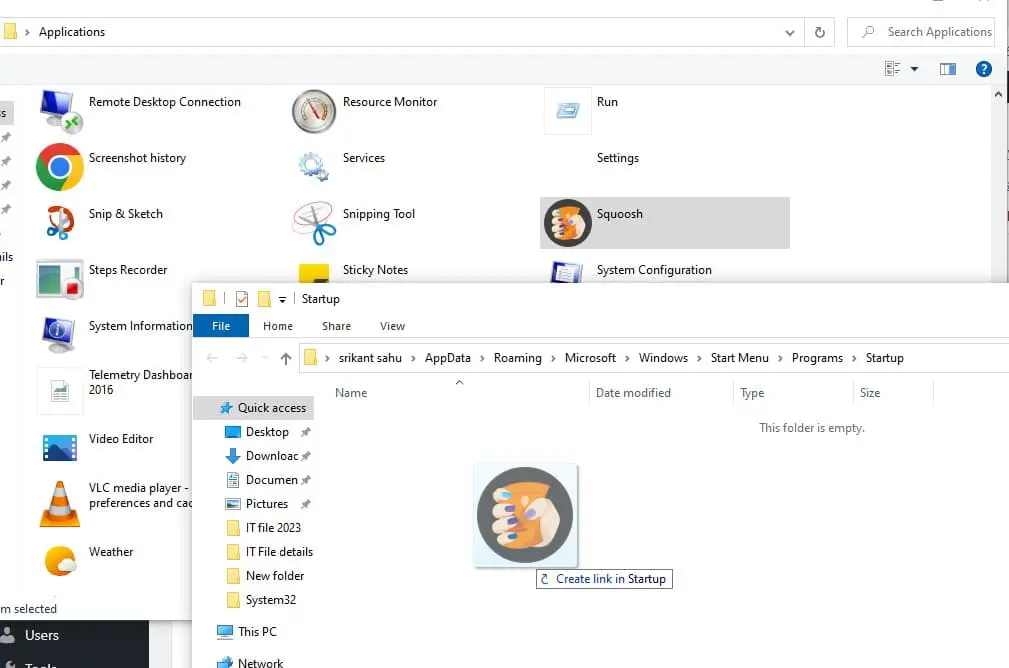Expand the Applications address bar history dropdown
This screenshot has height=668, width=1009.
click(x=790, y=32)
